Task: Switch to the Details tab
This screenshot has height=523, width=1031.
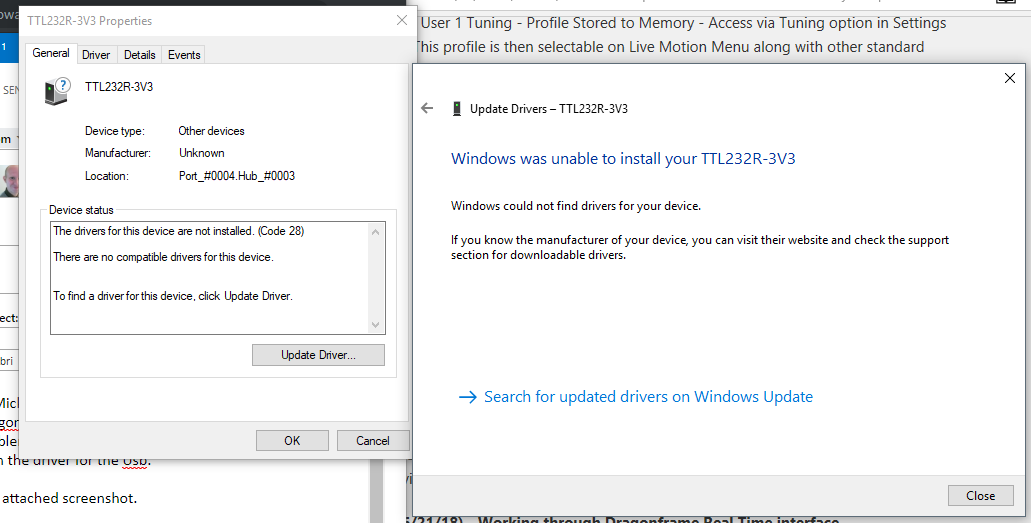Action: (x=140, y=55)
